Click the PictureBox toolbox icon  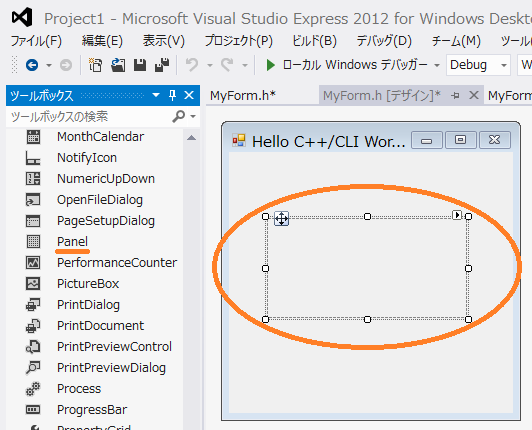point(33,284)
